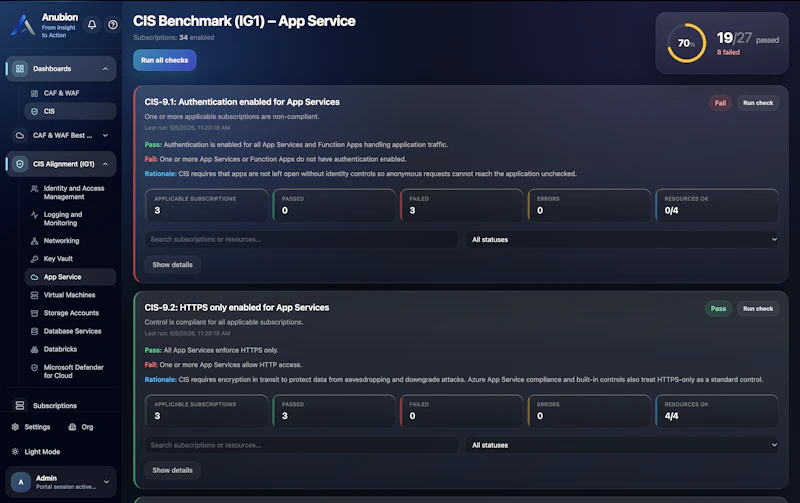Viewport: 800px width, 503px height.
Task: Click the Logging and Monitoring pulse icon
Action: tap(35, 215)
